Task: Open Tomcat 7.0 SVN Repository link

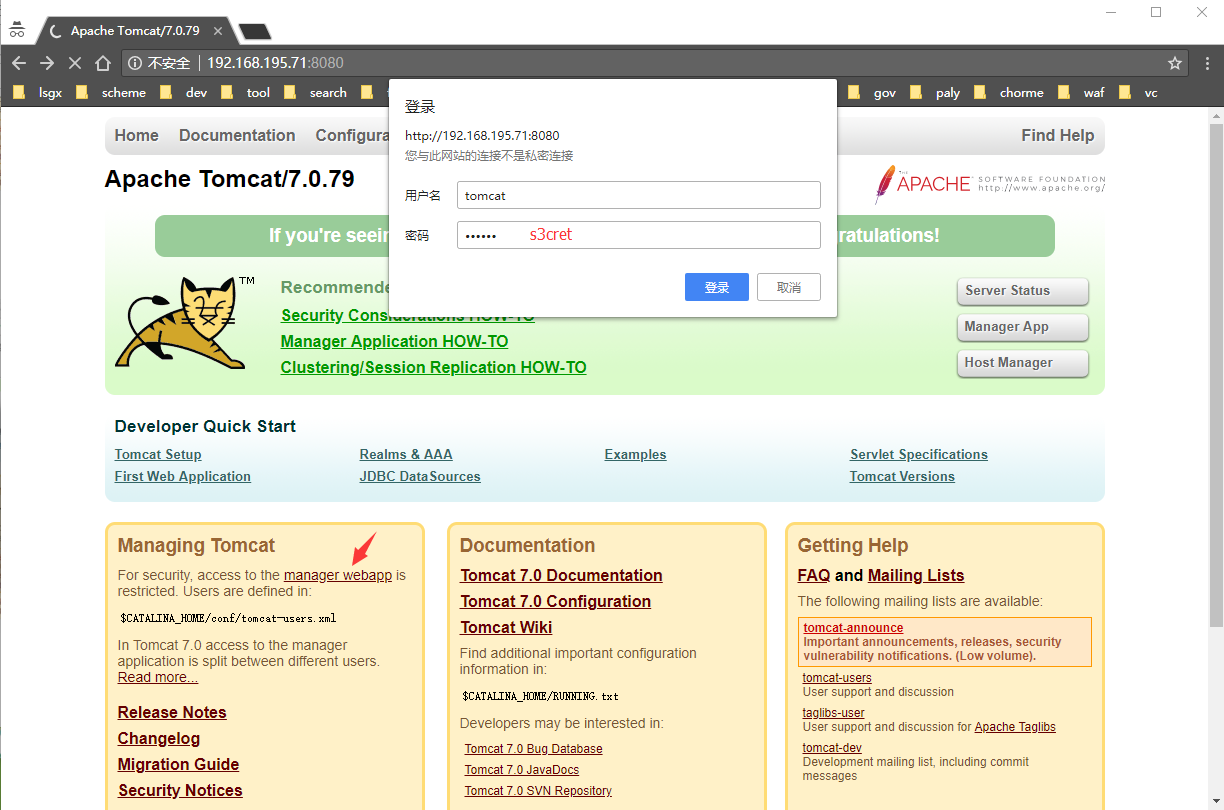Action: (538, 790)
